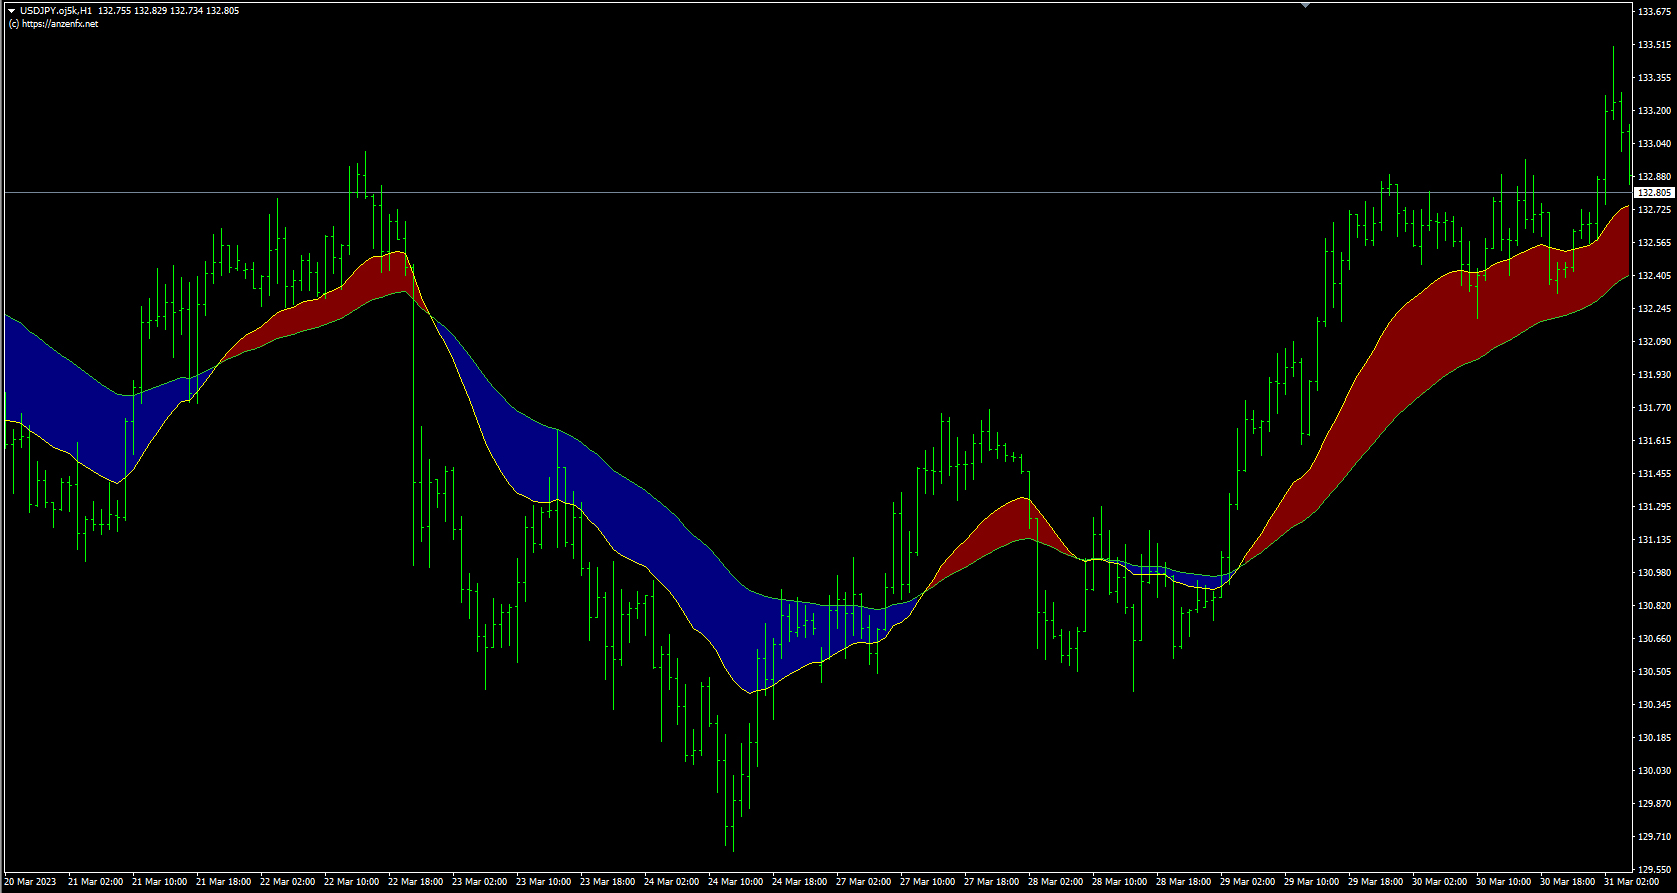Click the 131.135 price scale label
The width and height of the screenshot is (1677, 893).
click(1654, 540)
